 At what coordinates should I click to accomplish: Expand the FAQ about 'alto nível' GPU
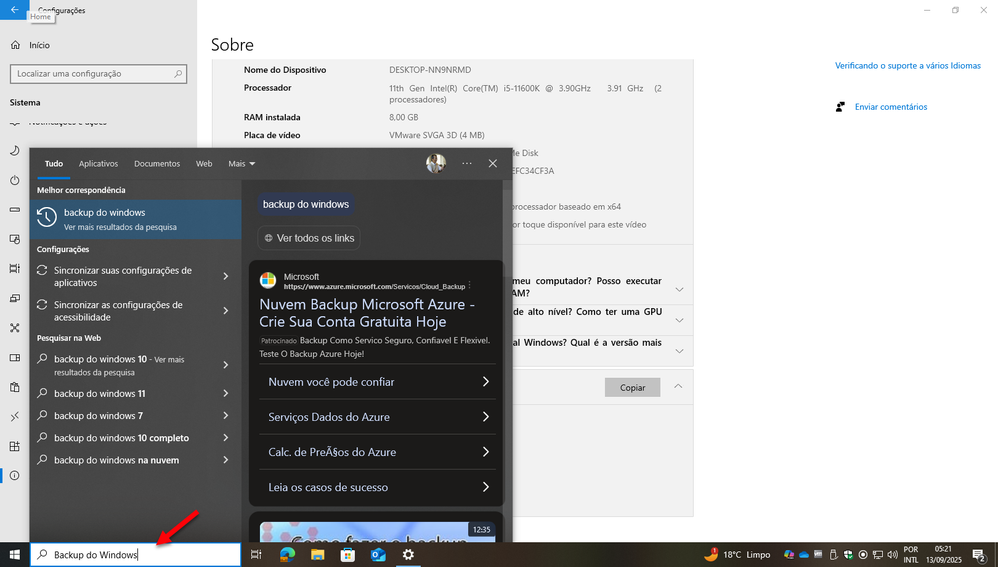click(x=679, y=320)
